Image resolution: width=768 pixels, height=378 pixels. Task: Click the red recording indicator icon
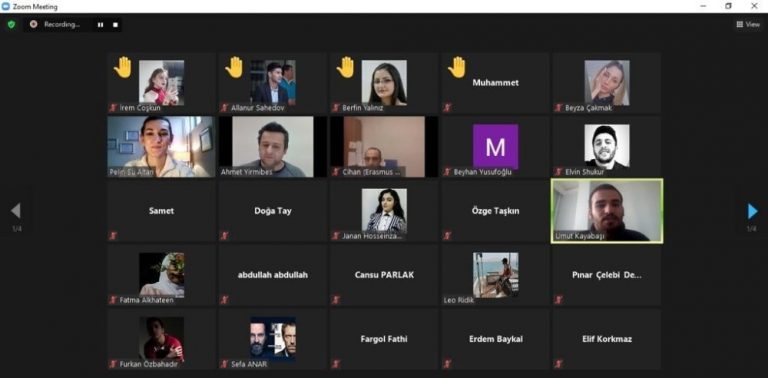click(33, 24)
